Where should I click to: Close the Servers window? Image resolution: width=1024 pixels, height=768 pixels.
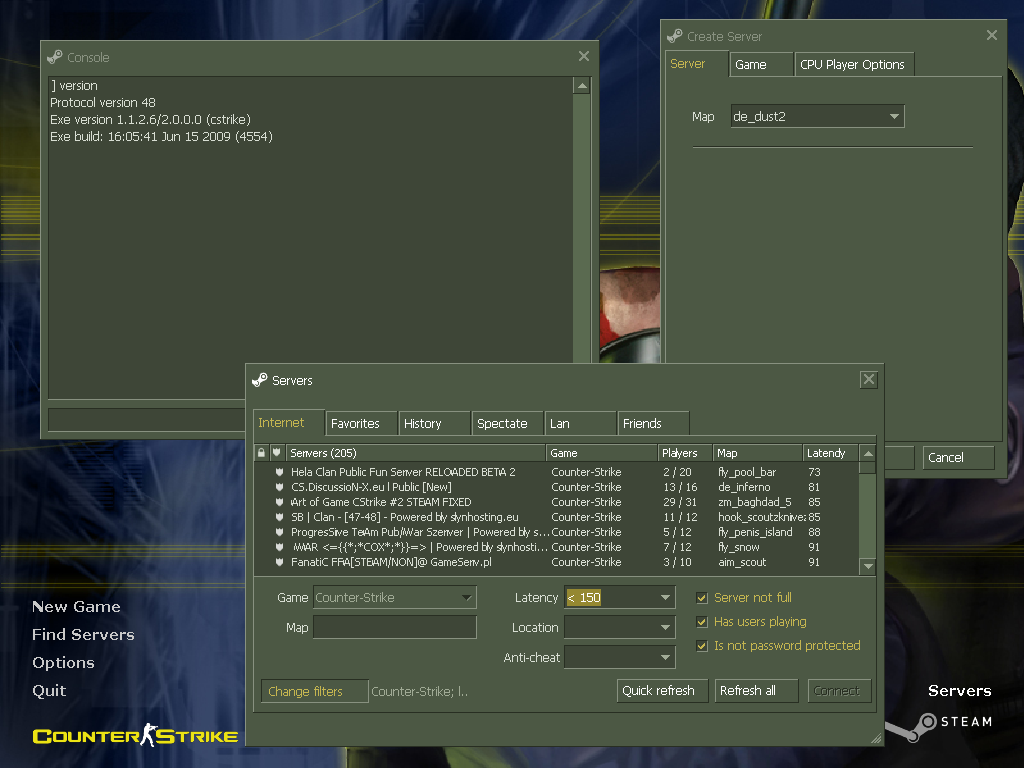point(869,379)
